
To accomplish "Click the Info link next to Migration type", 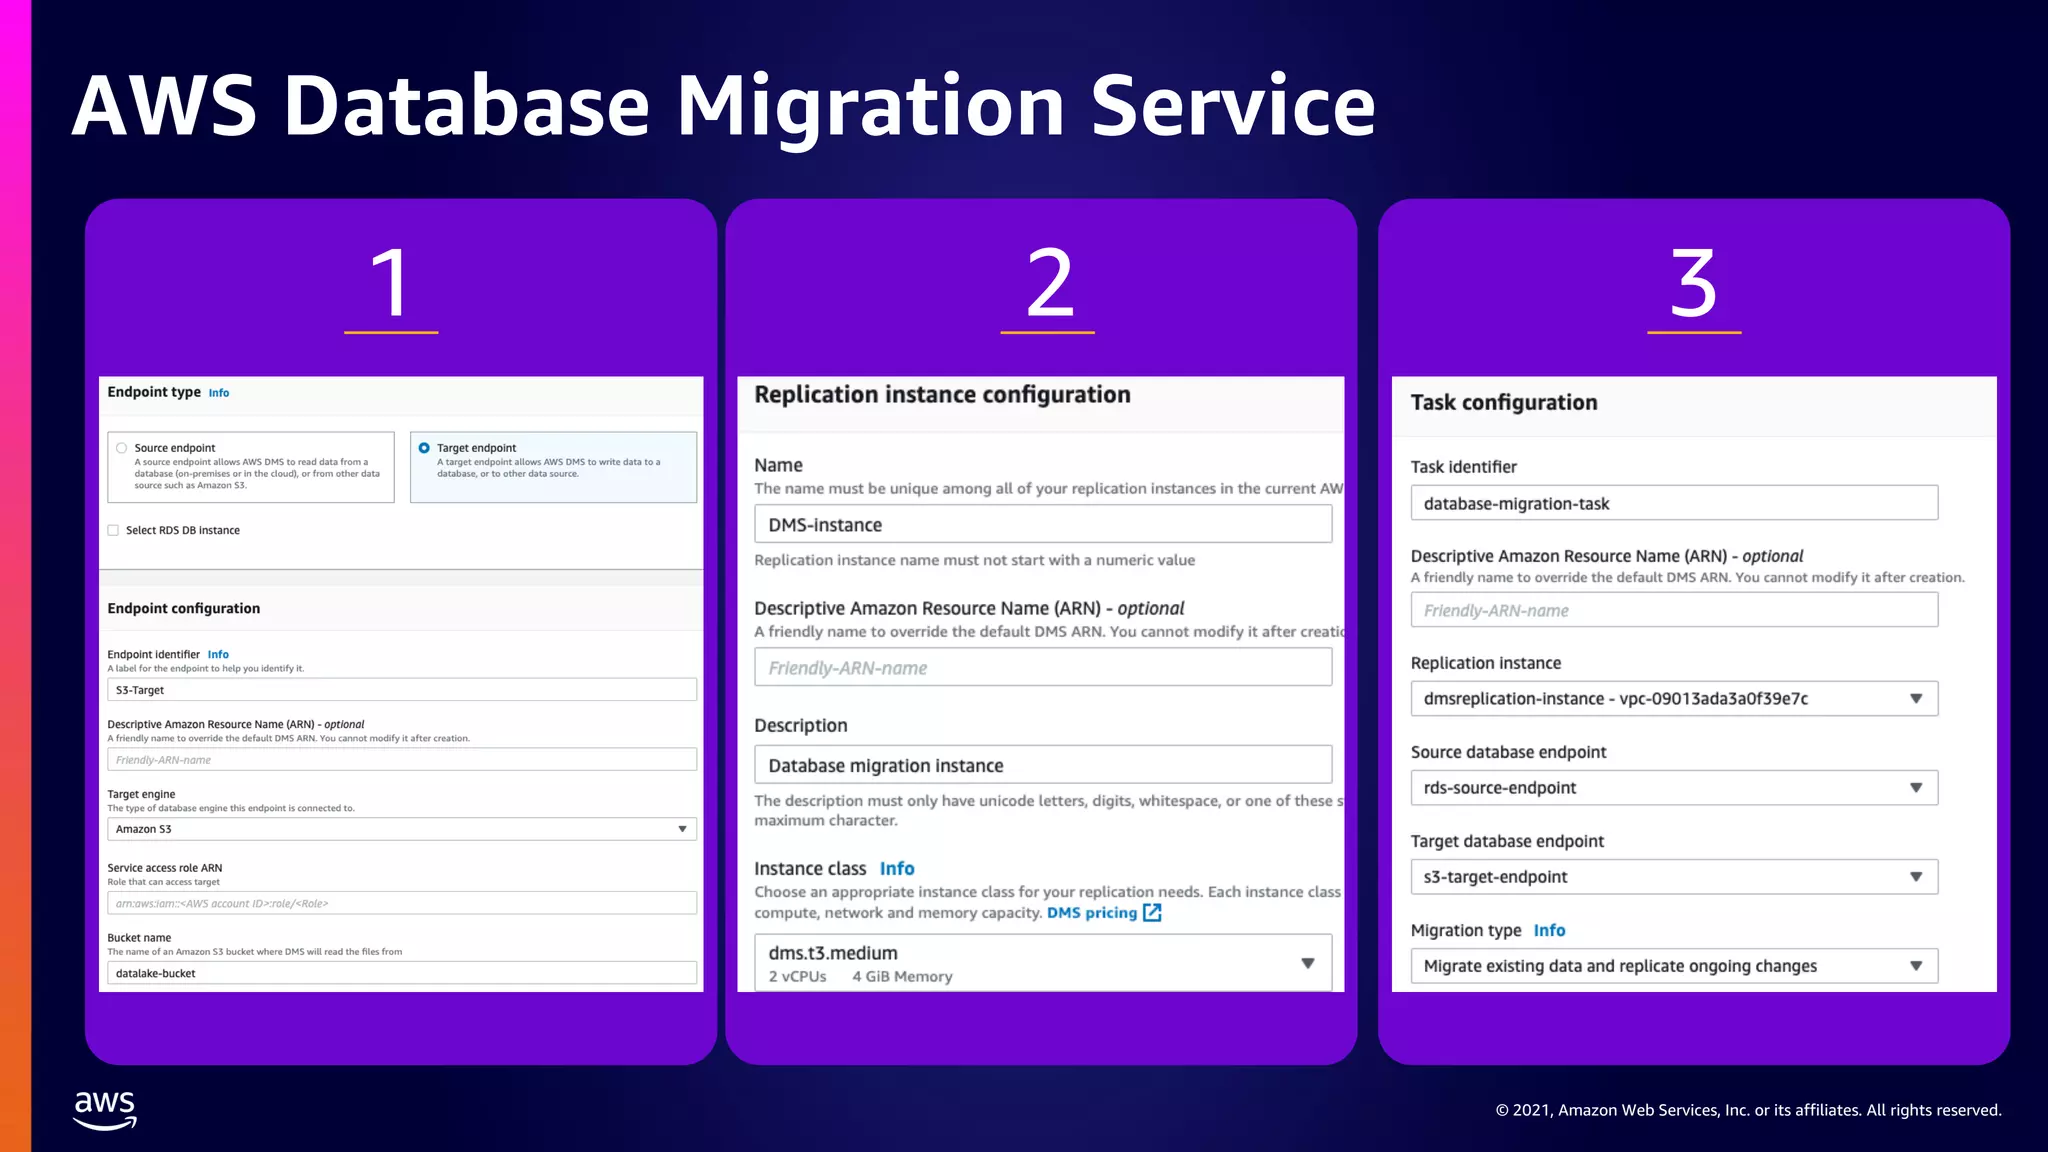I will 1549,931.
